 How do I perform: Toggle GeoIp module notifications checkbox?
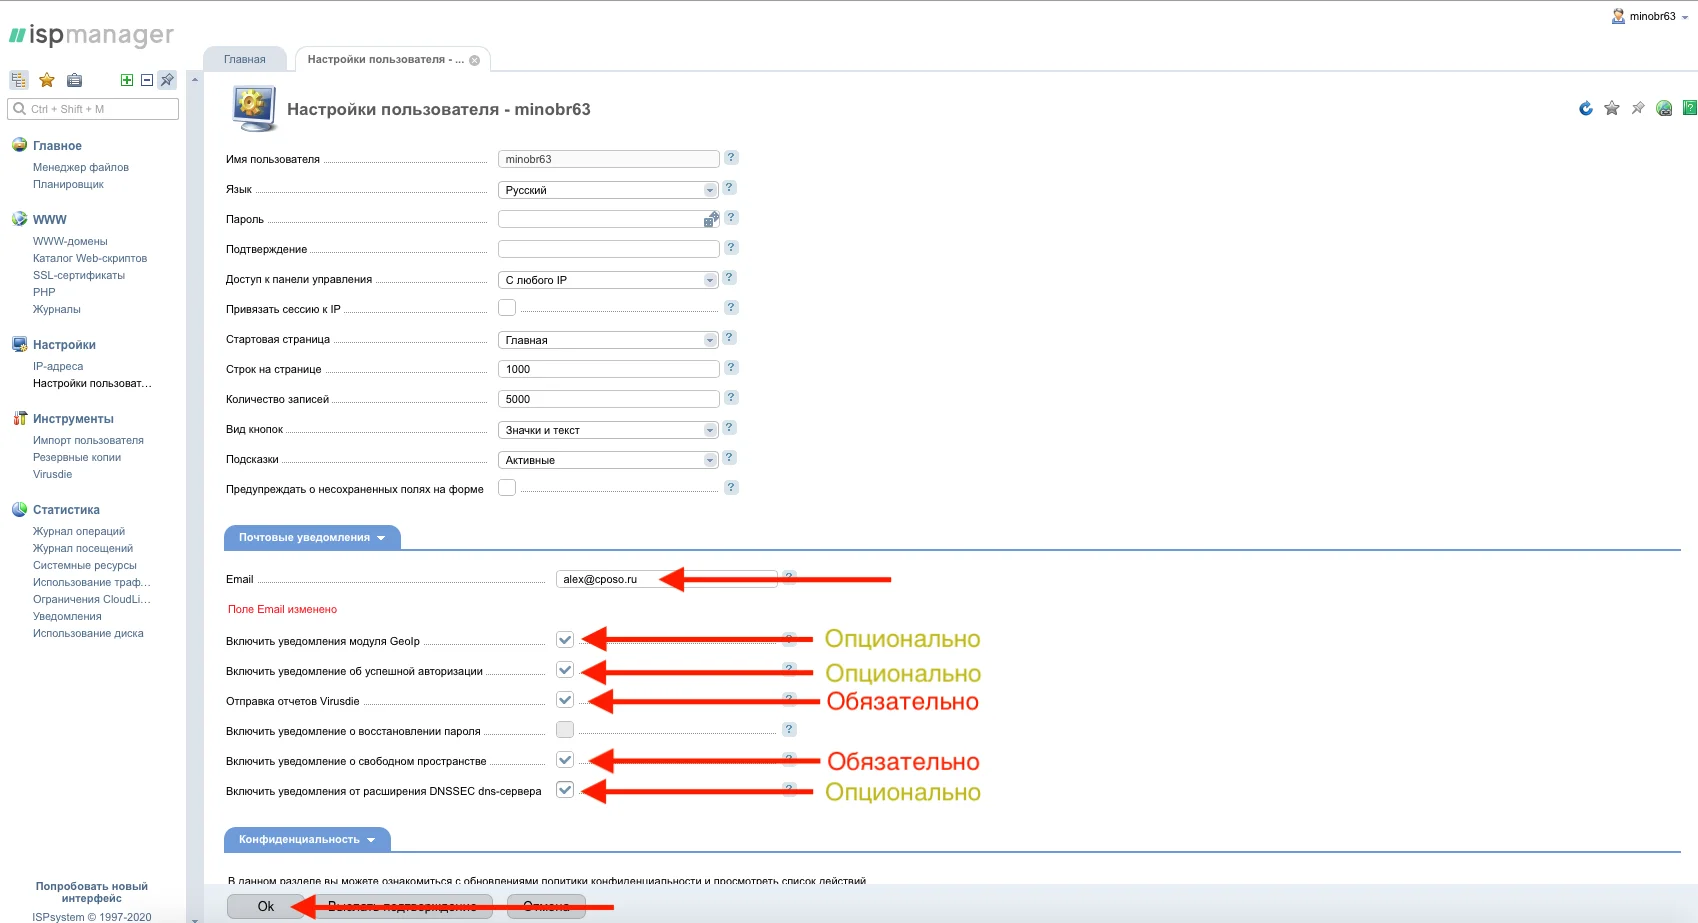(x=565, y=640)
